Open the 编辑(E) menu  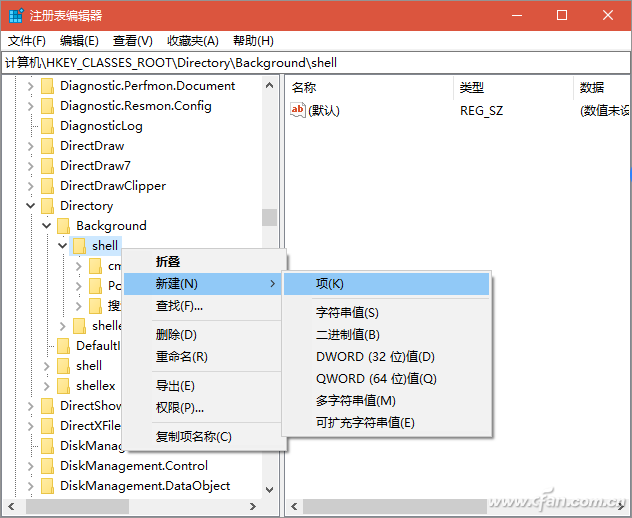point(79,41)
